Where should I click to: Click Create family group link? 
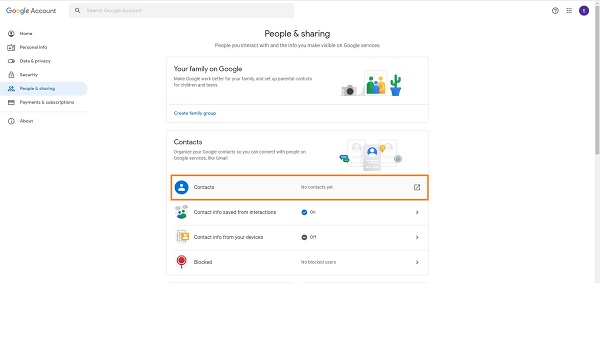(x=195, y=113)
